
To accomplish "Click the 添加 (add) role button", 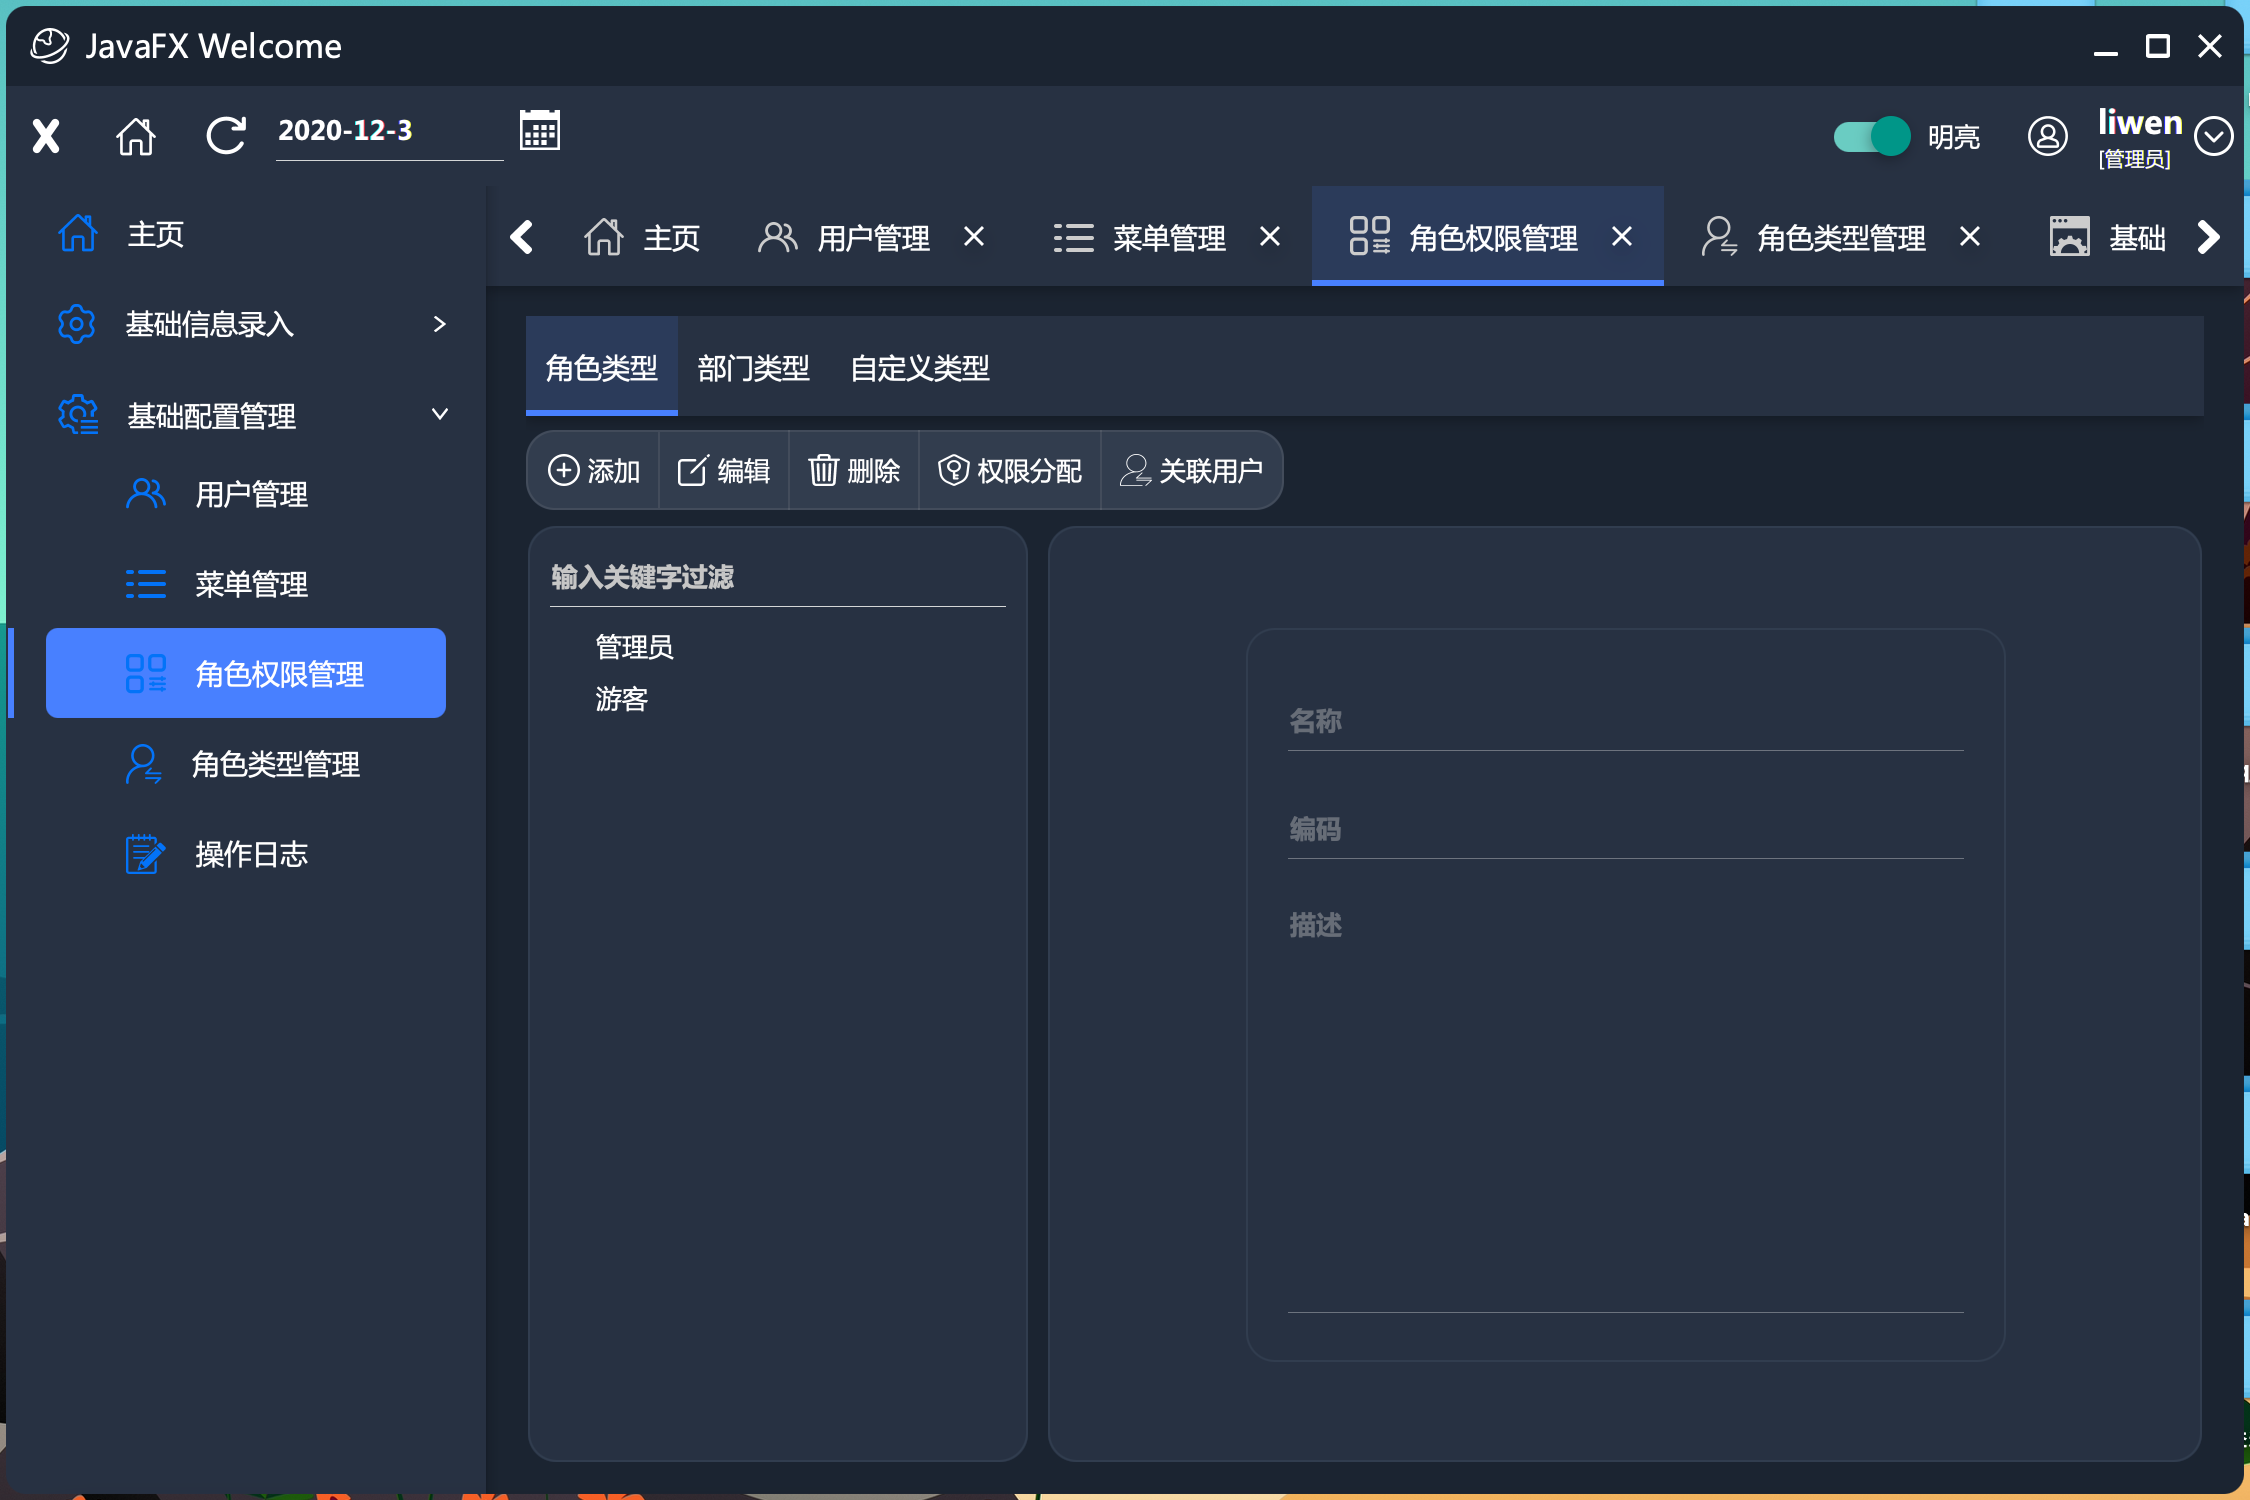I will click(594, 470).
